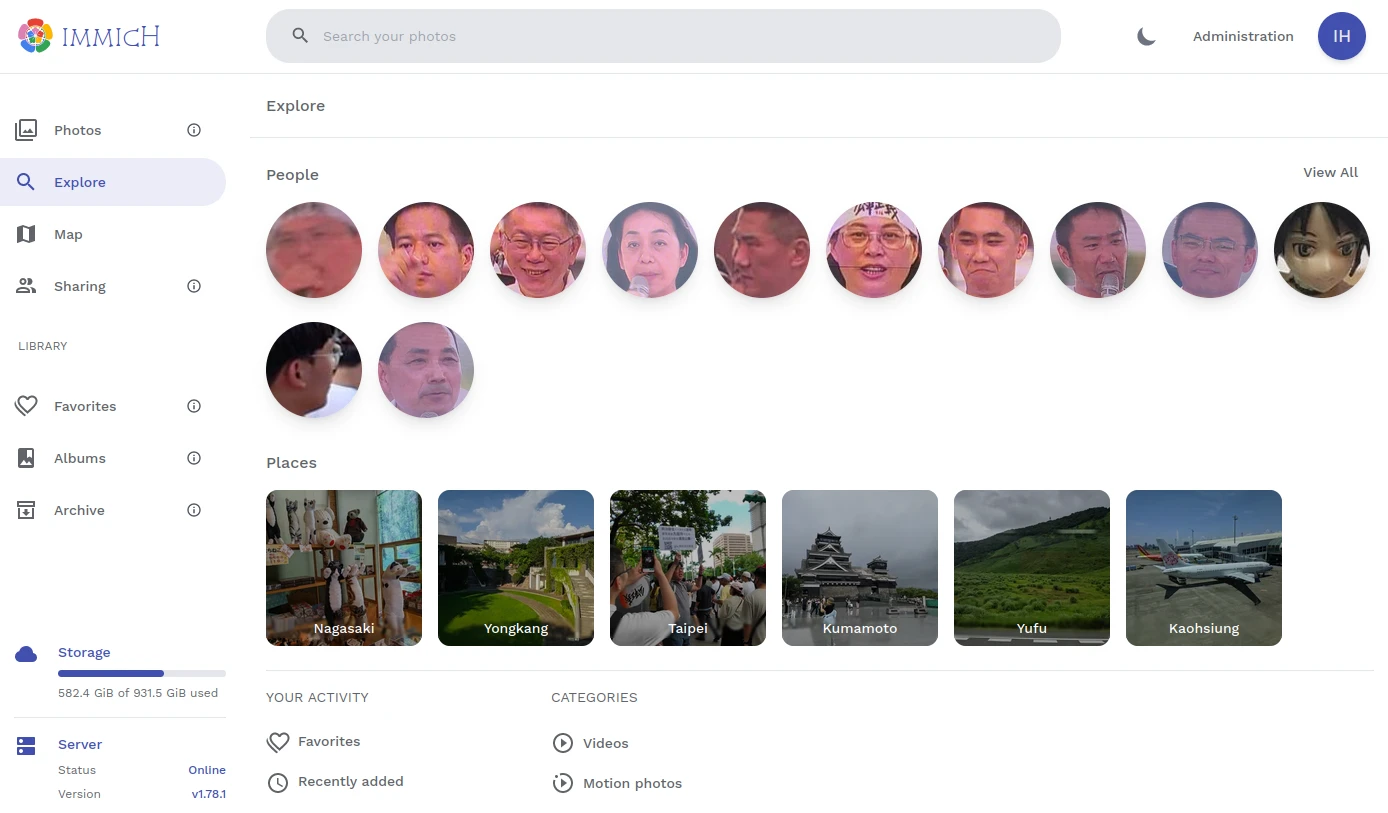
Task: Click the Immich logo
Action: [89, 37]
